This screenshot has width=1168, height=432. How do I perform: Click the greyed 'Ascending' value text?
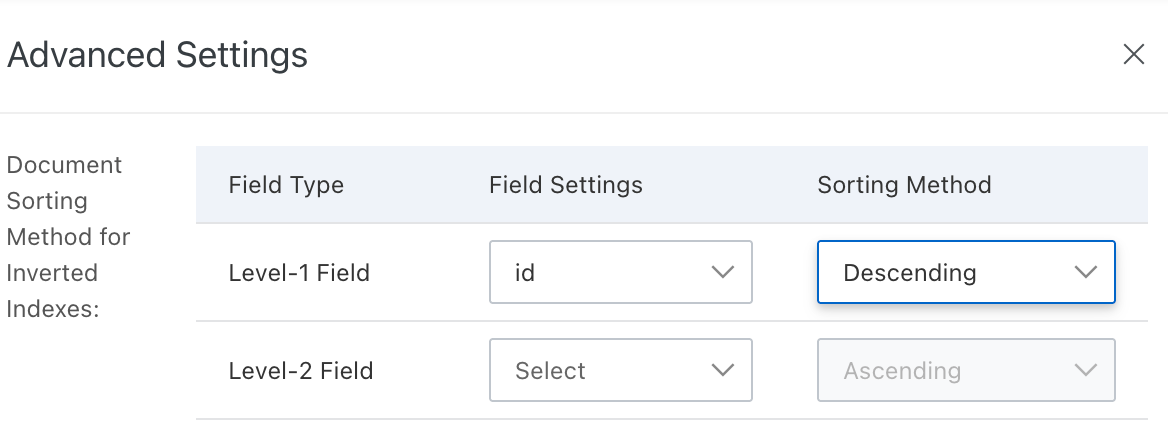(x=902, y=371)
